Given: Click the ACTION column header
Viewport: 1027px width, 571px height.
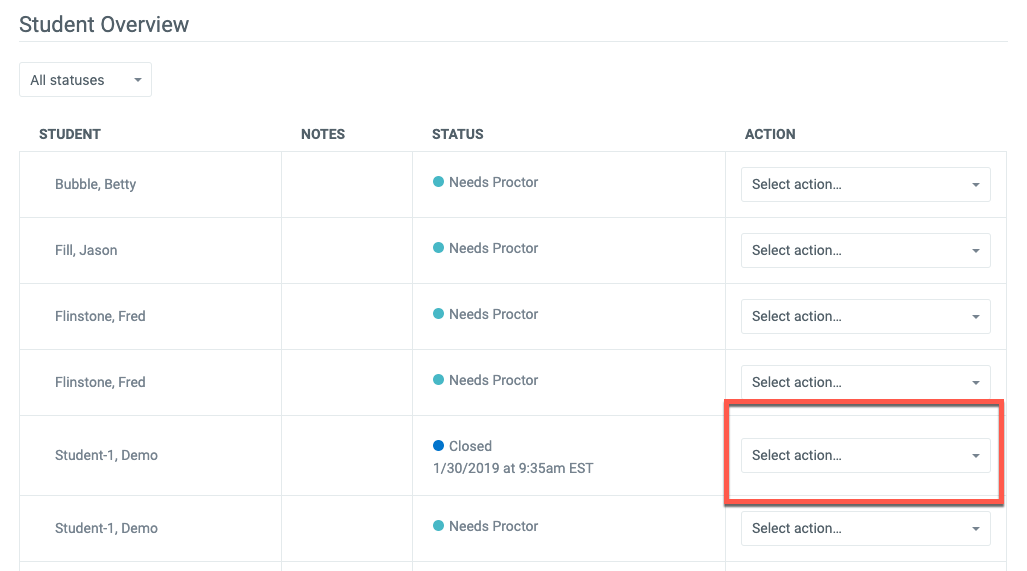Looking at the screenshot, I should (x=770, y=134).
